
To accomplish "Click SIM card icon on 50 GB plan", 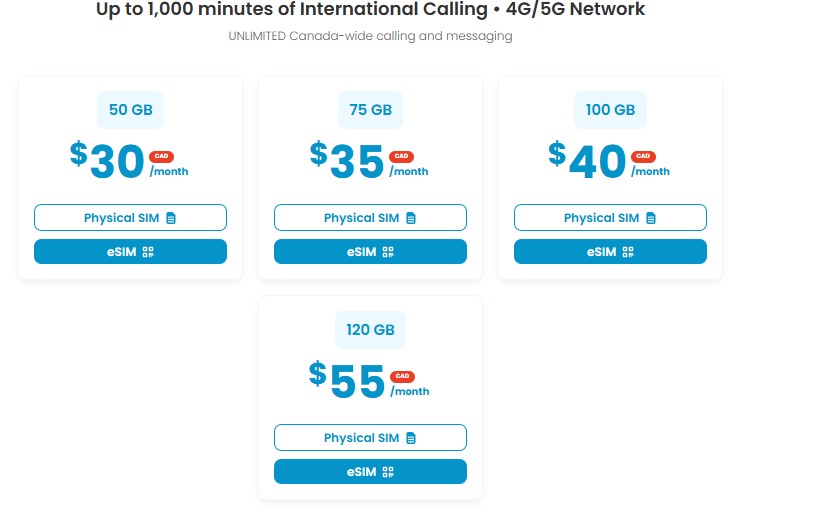I will click(171, 218).
